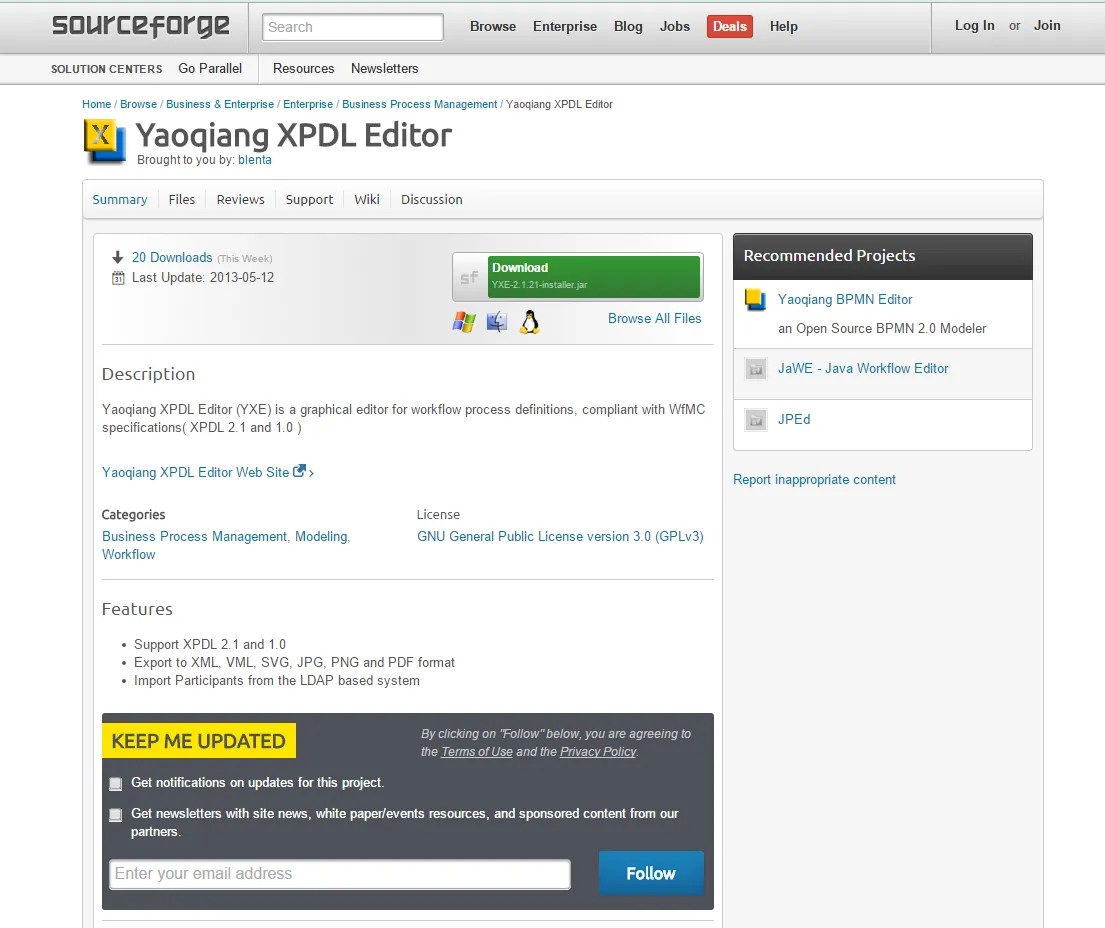Open the Blog header link

[628, 26]
